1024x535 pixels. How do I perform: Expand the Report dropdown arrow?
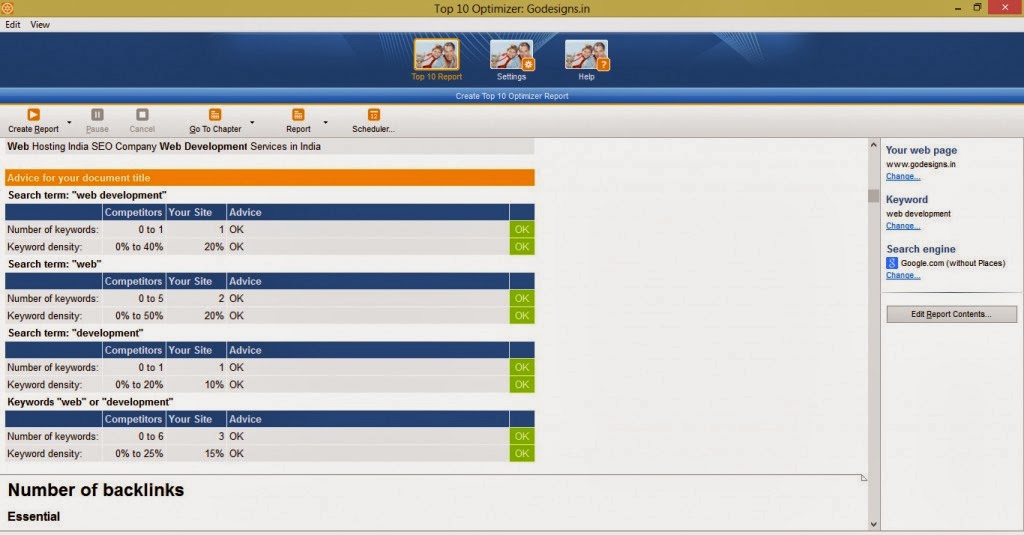tap(325, 122)
